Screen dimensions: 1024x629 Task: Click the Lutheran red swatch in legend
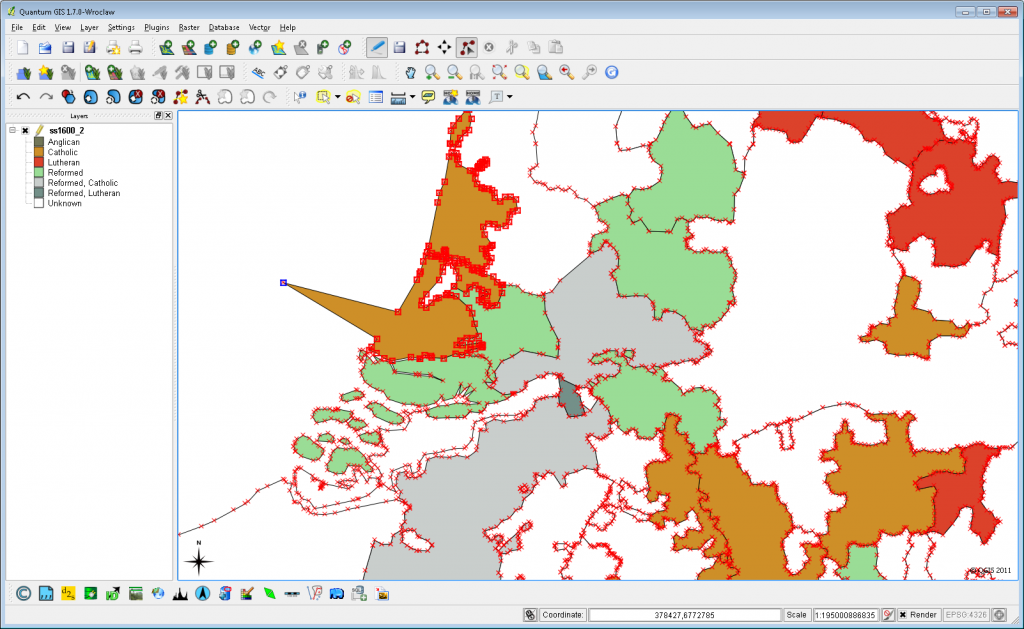(x=39, y=163)
